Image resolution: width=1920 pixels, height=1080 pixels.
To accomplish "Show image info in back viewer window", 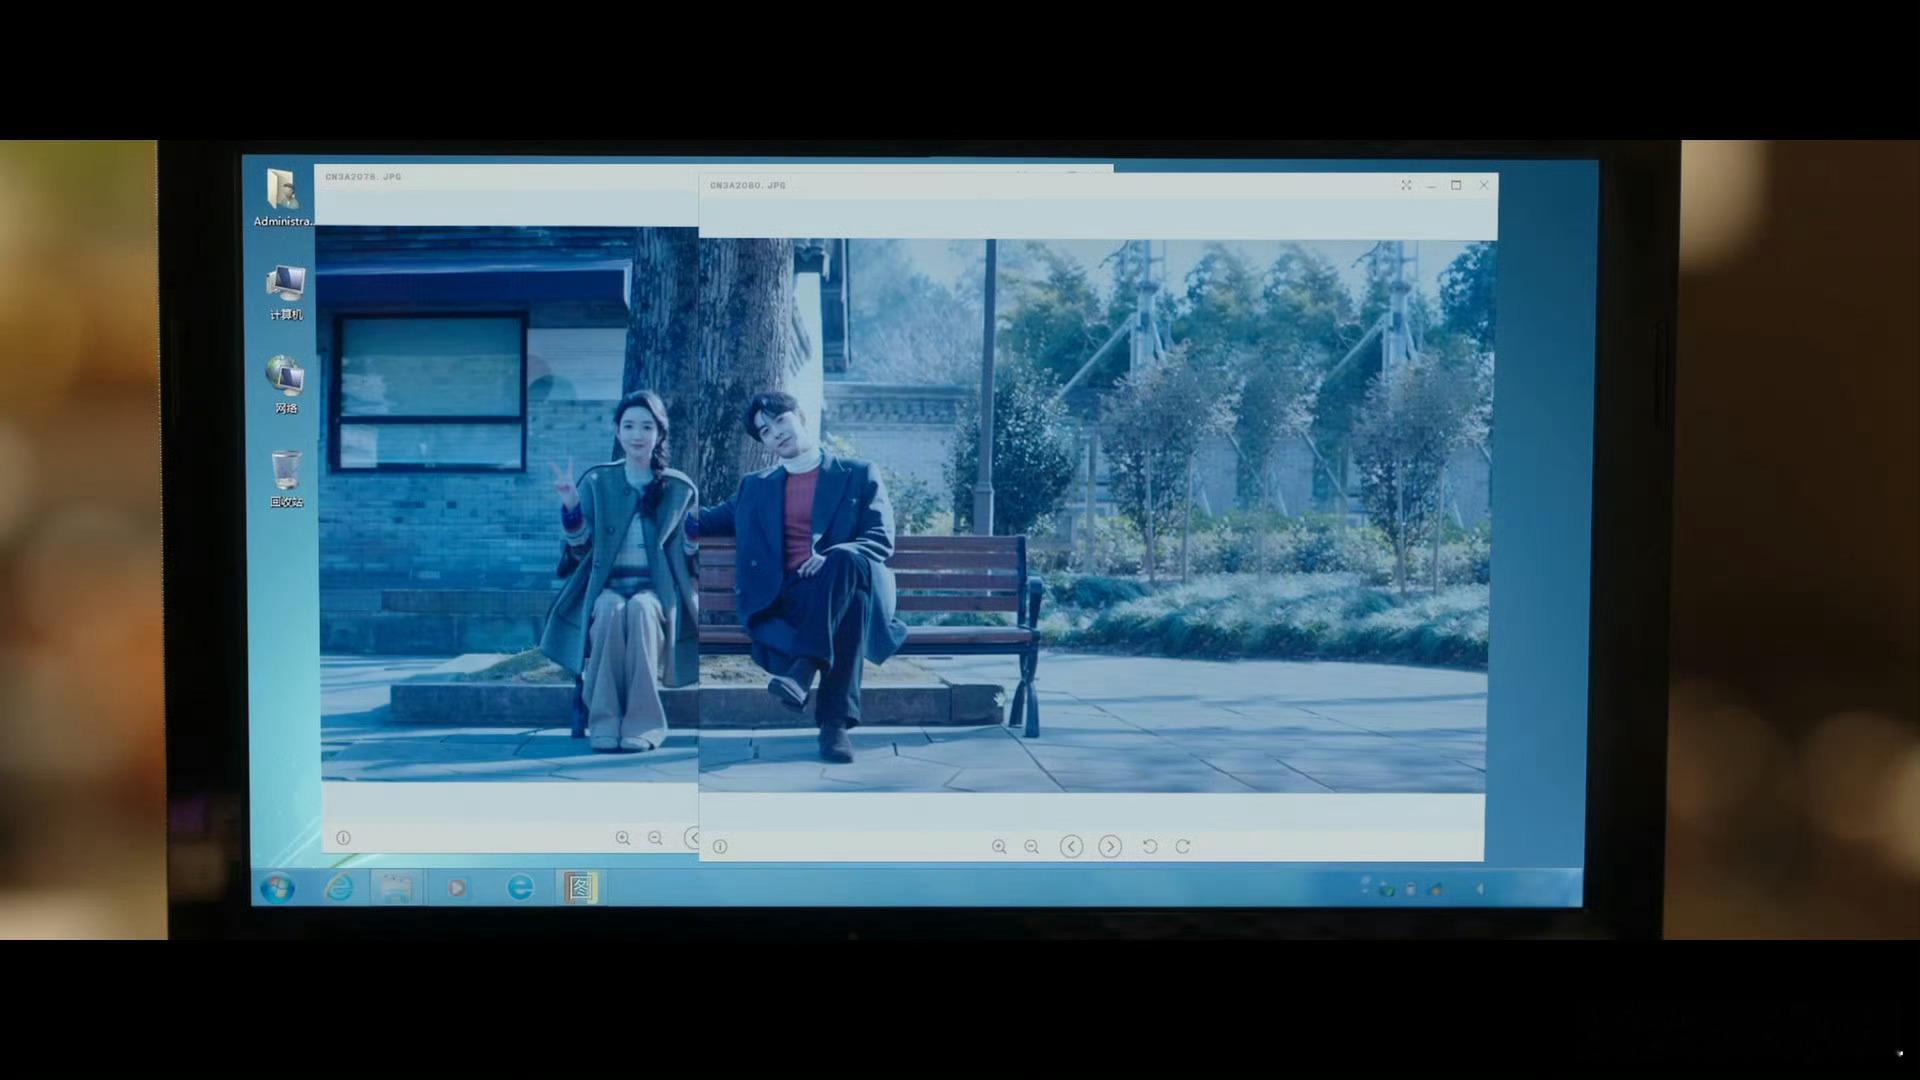I will click(343, 838).
